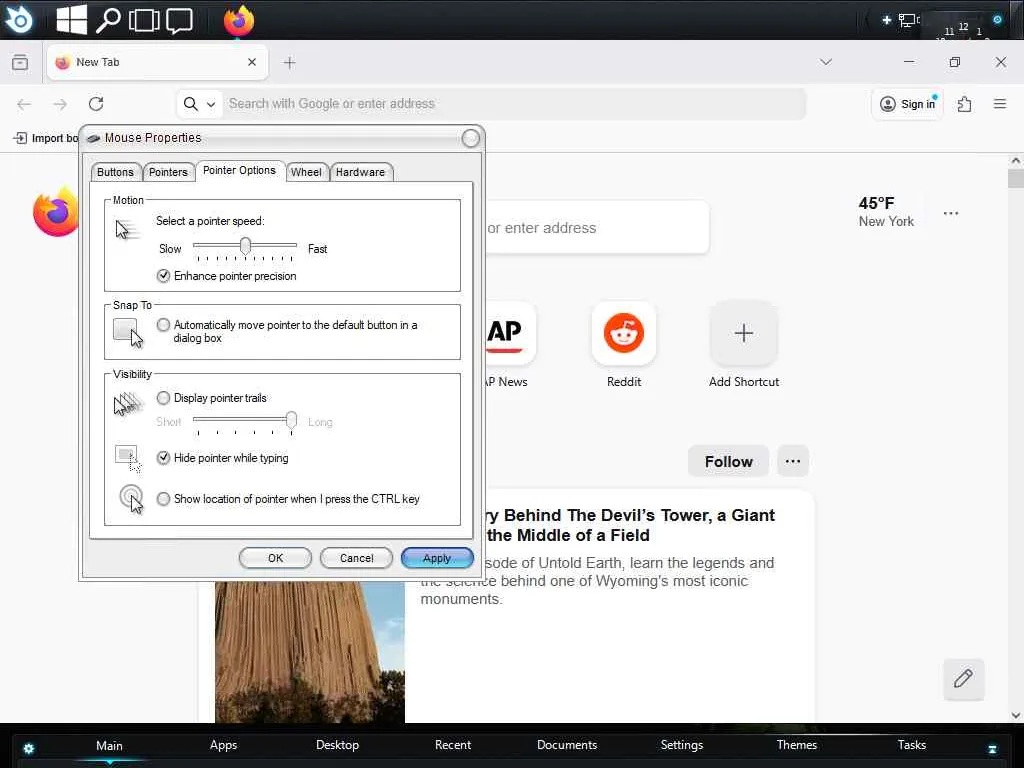The height and width of the screenshot is (768, 1024).
Task: Reload the current page
Action: pos(96,104)
